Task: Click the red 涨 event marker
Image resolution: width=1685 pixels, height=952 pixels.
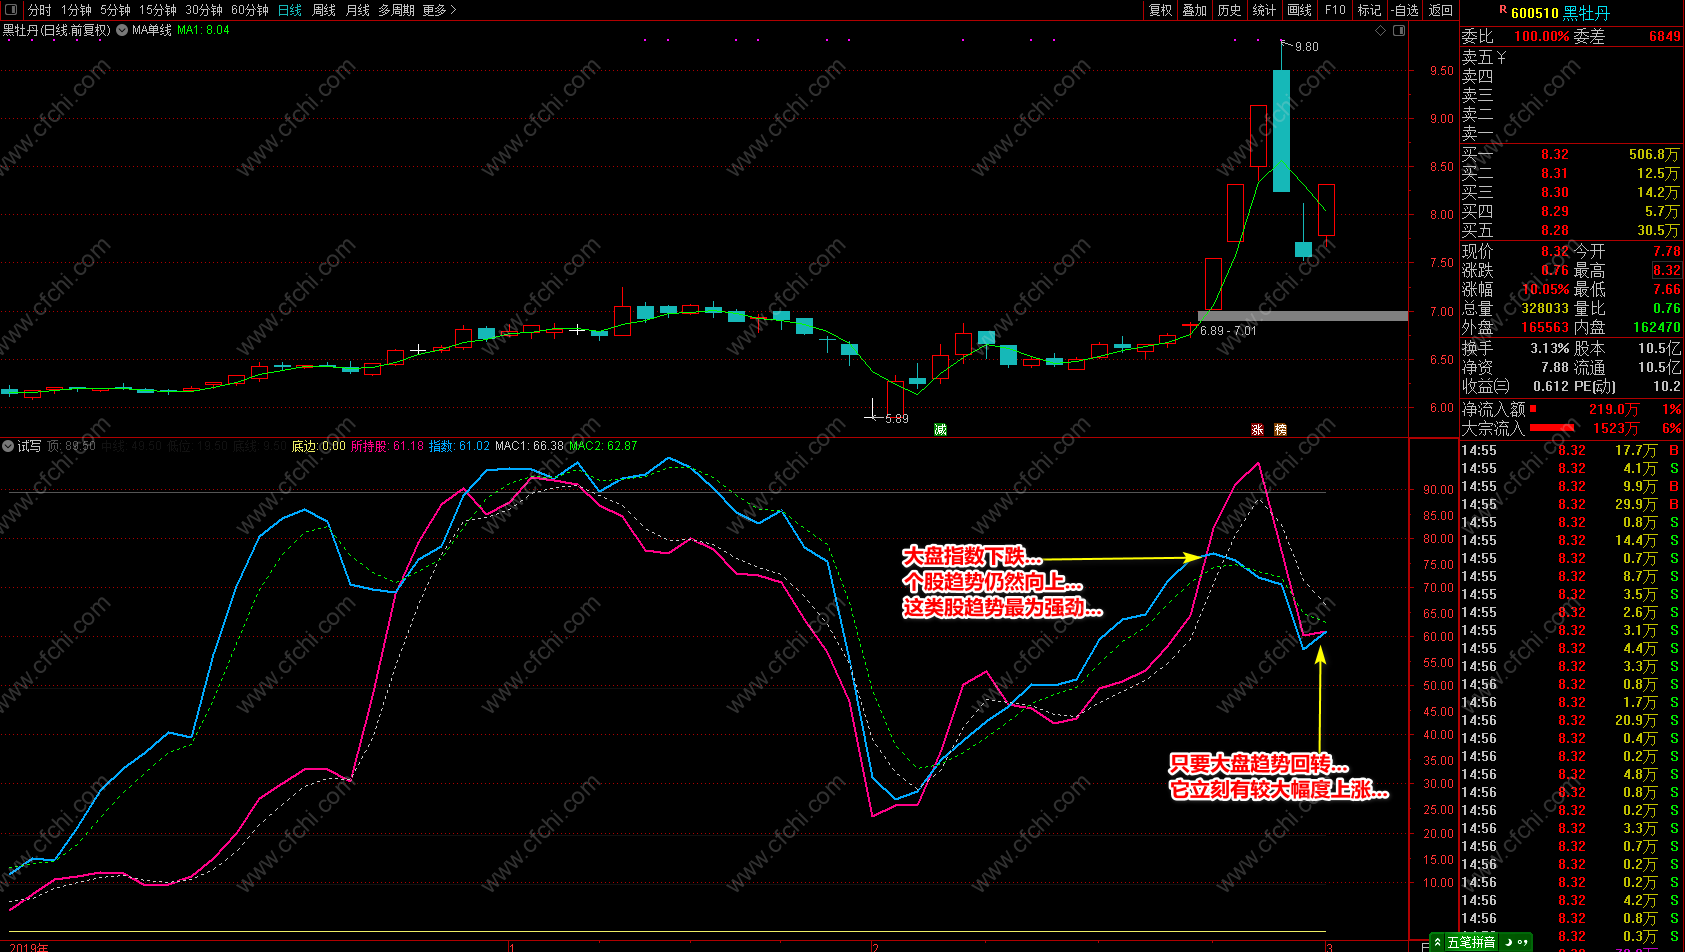Action: (1257, 429)
